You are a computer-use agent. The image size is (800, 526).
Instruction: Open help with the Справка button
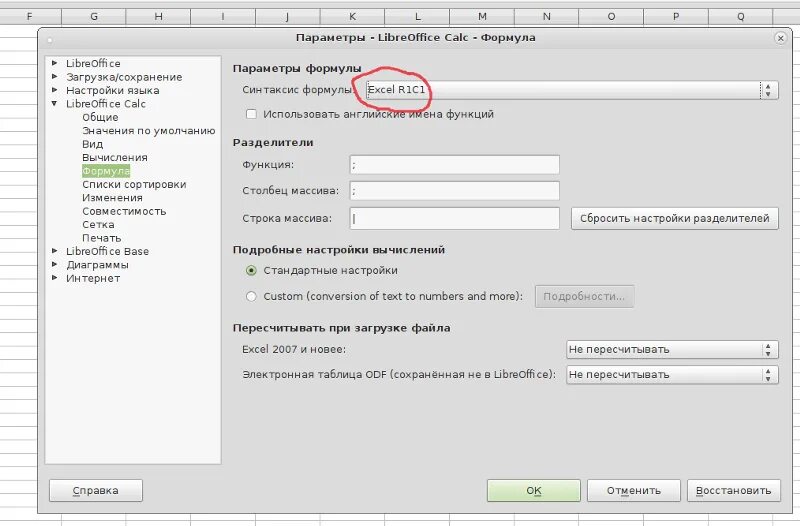[x=96, y=491]
